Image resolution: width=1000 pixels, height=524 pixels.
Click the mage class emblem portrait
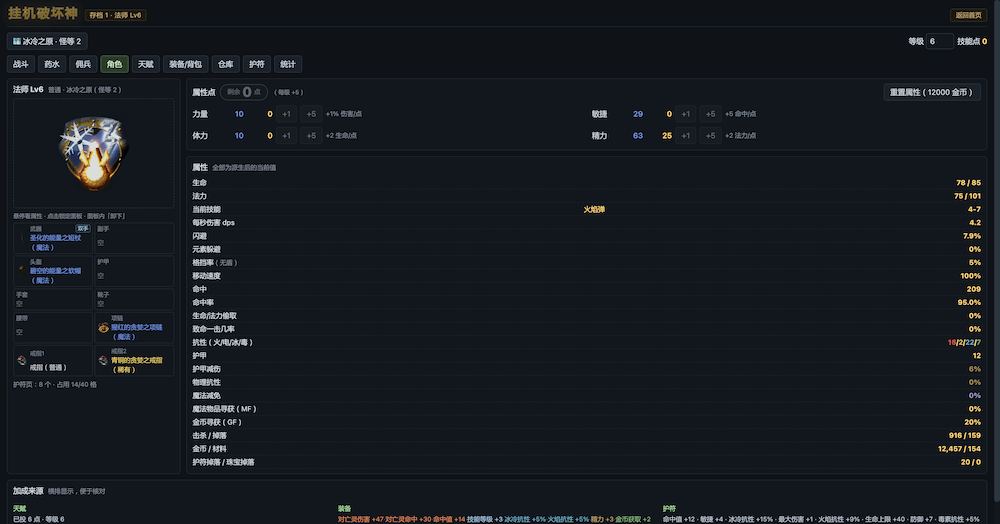pos(94,153)
